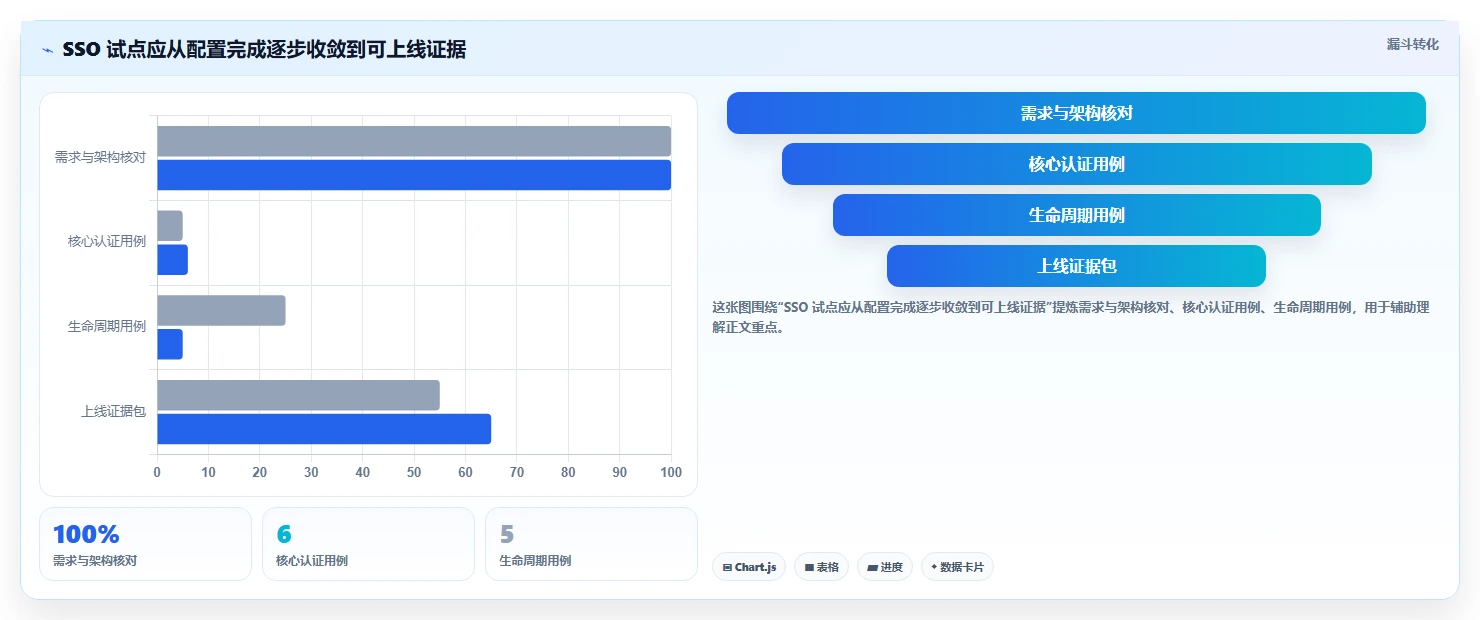The height and width of the screenshot is (620, 1480).
Task: Click the blue bar for 核心认证用例
Action: 172,260
